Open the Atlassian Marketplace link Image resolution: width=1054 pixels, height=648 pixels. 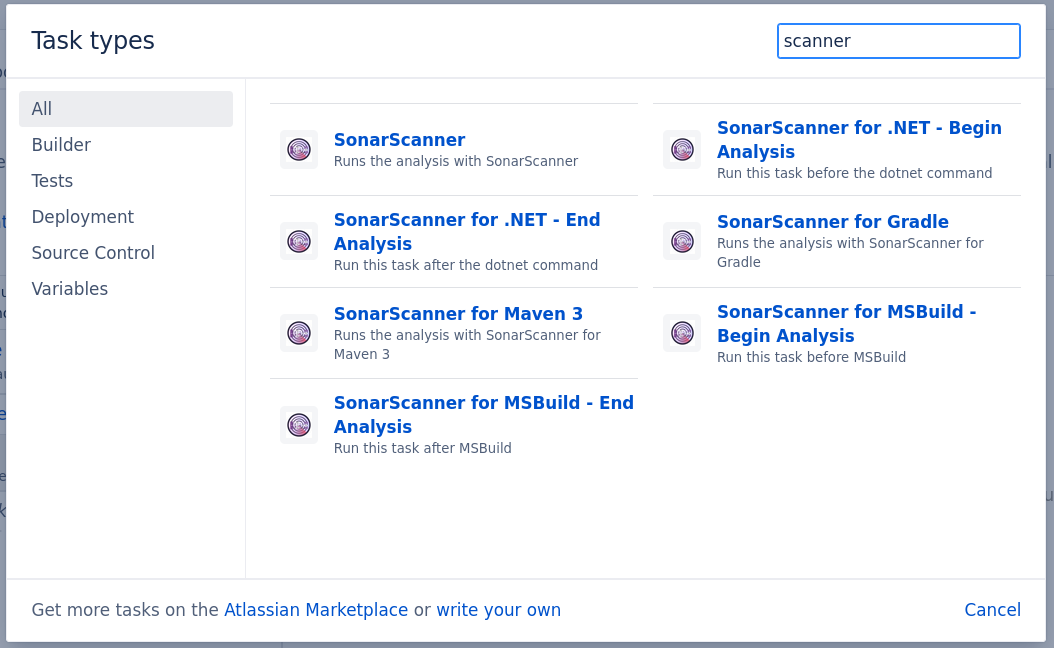[316, 610]
